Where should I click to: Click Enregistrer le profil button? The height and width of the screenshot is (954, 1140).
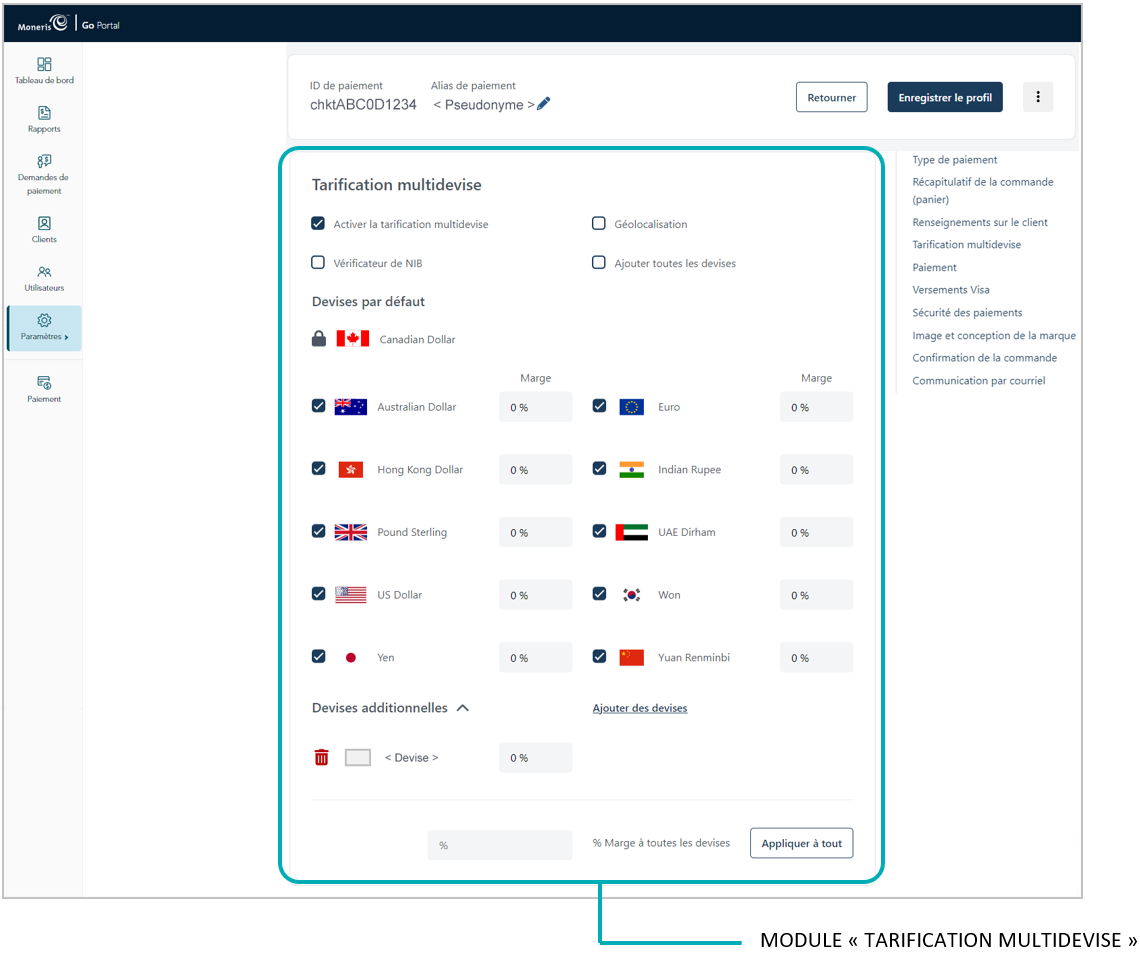944,97
